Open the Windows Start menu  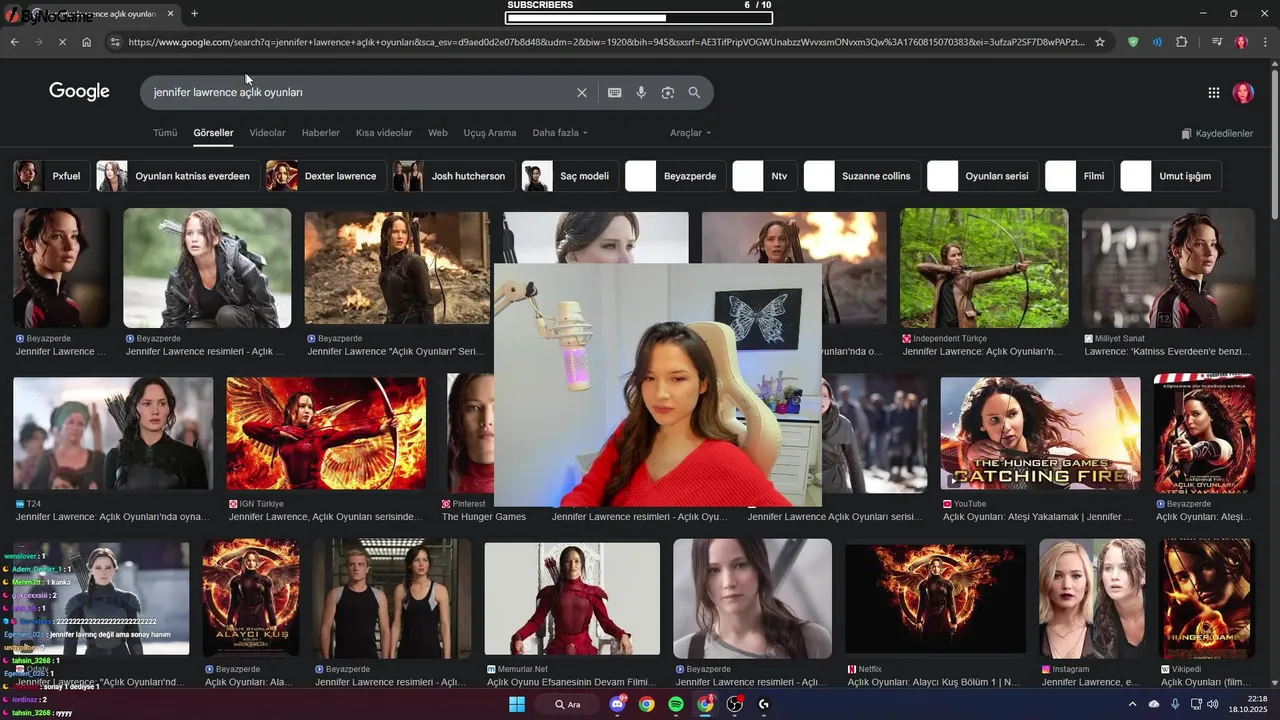tap(517, 704)
